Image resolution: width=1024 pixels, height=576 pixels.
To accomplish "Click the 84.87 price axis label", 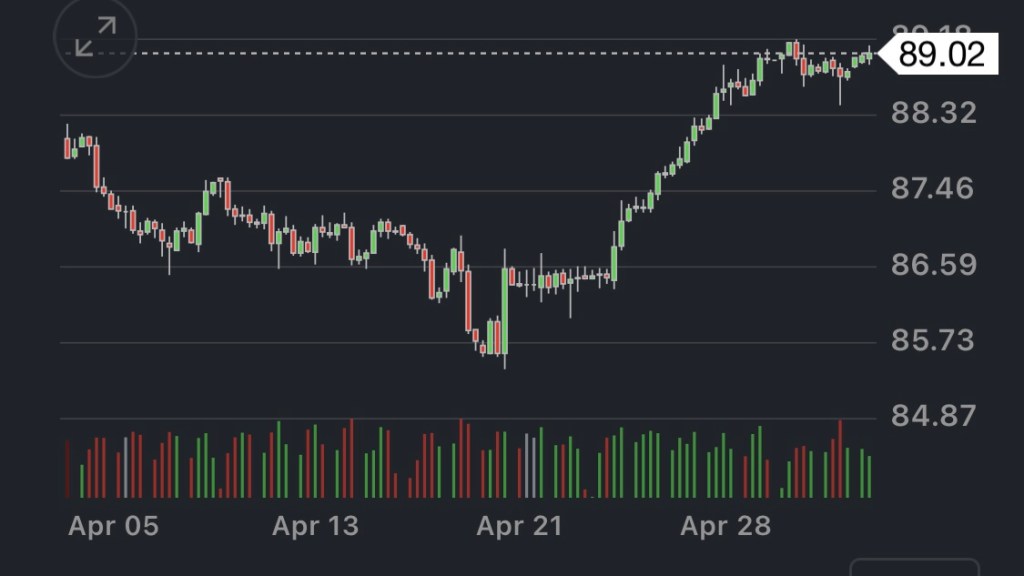I will [x=933, y=416].
